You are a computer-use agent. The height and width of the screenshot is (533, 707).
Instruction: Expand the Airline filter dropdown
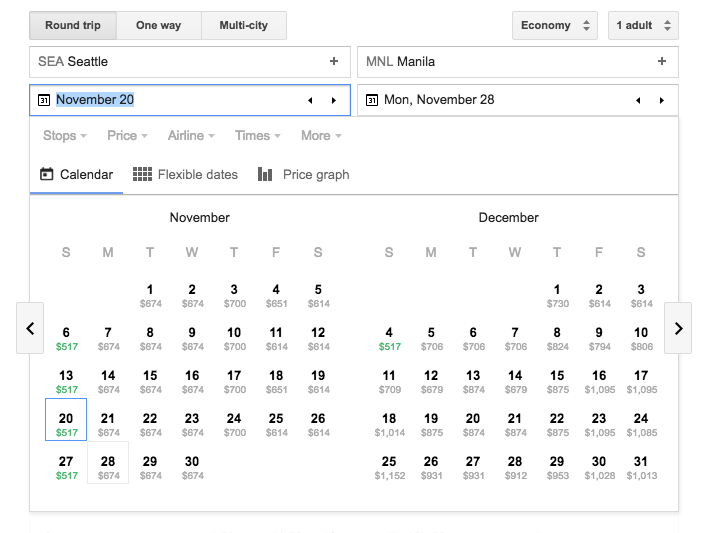pos(192,136)
